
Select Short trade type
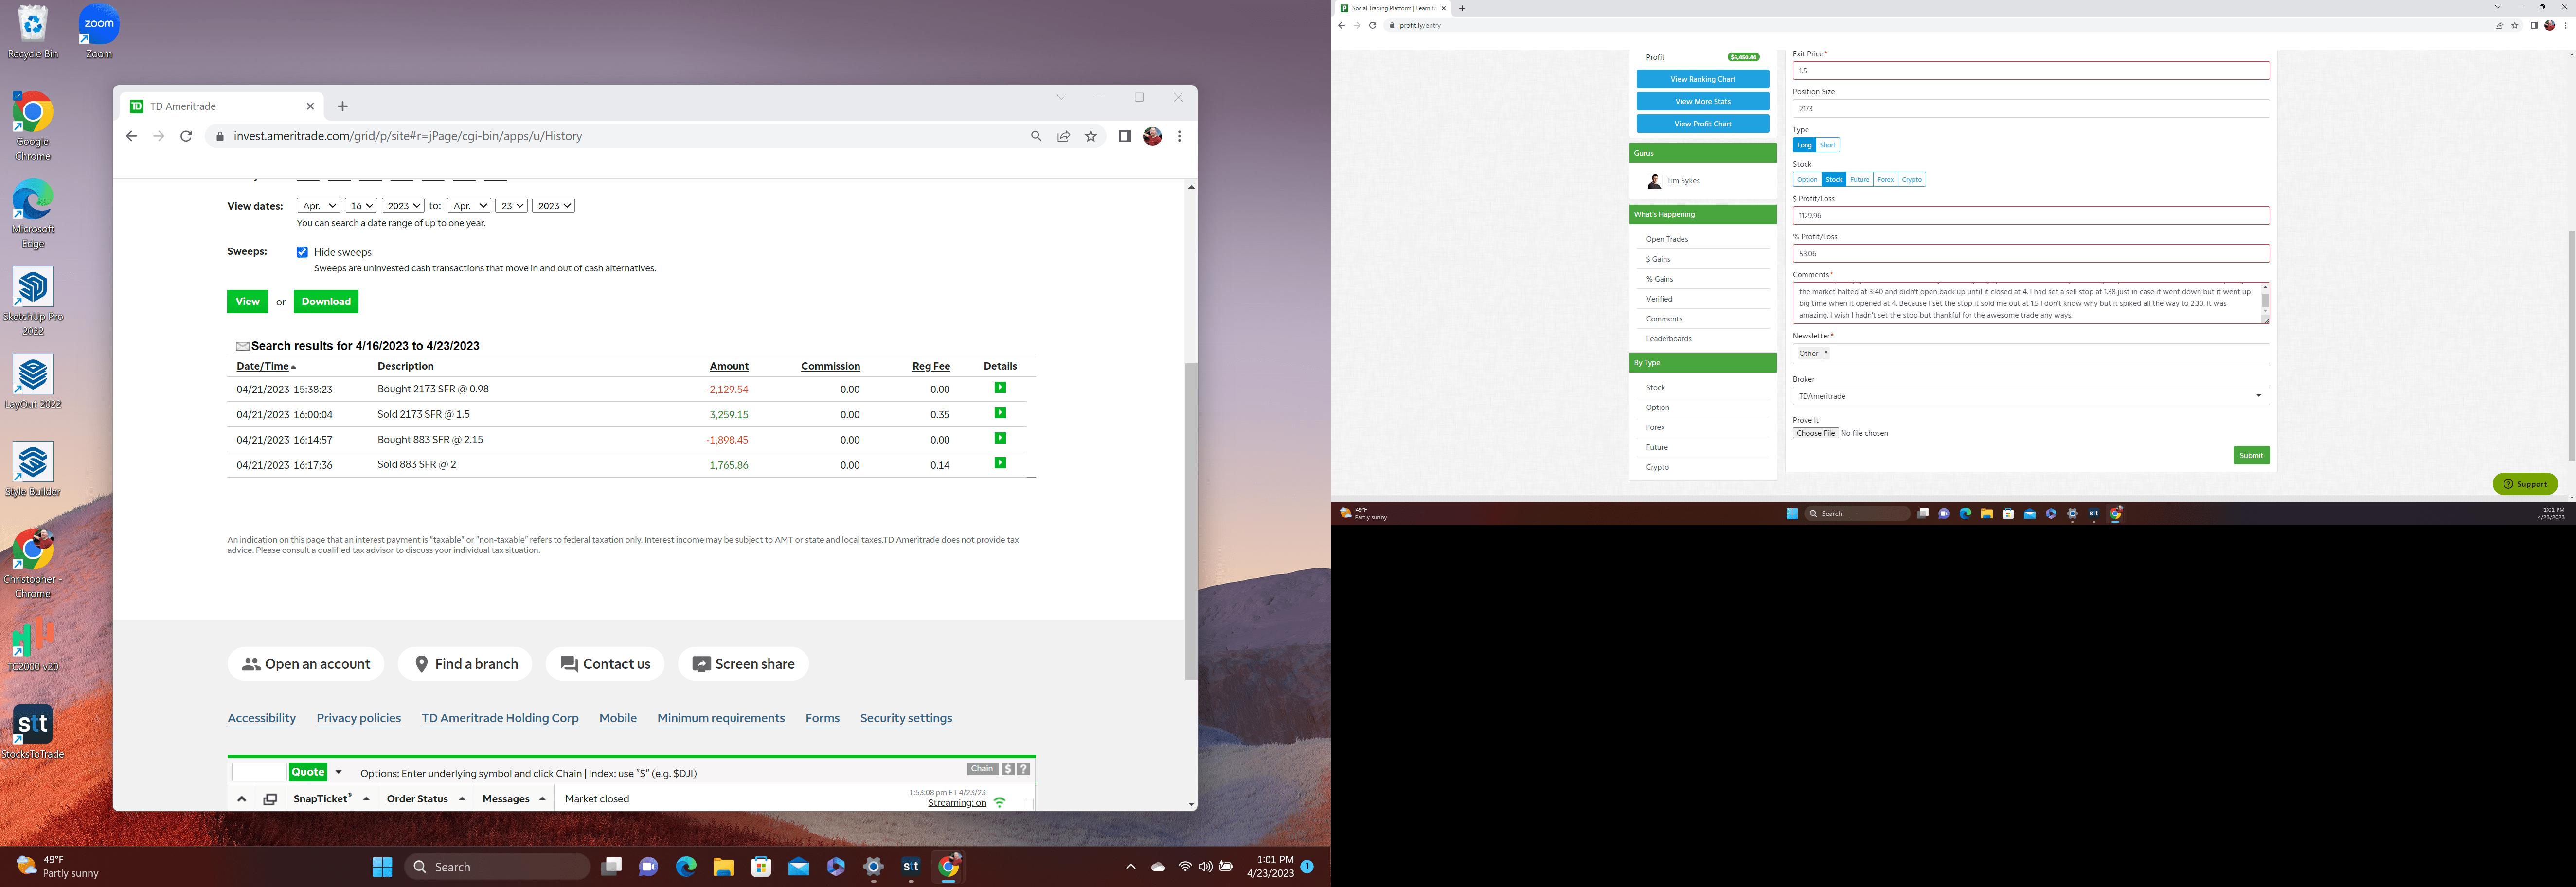pos(1827,145)
